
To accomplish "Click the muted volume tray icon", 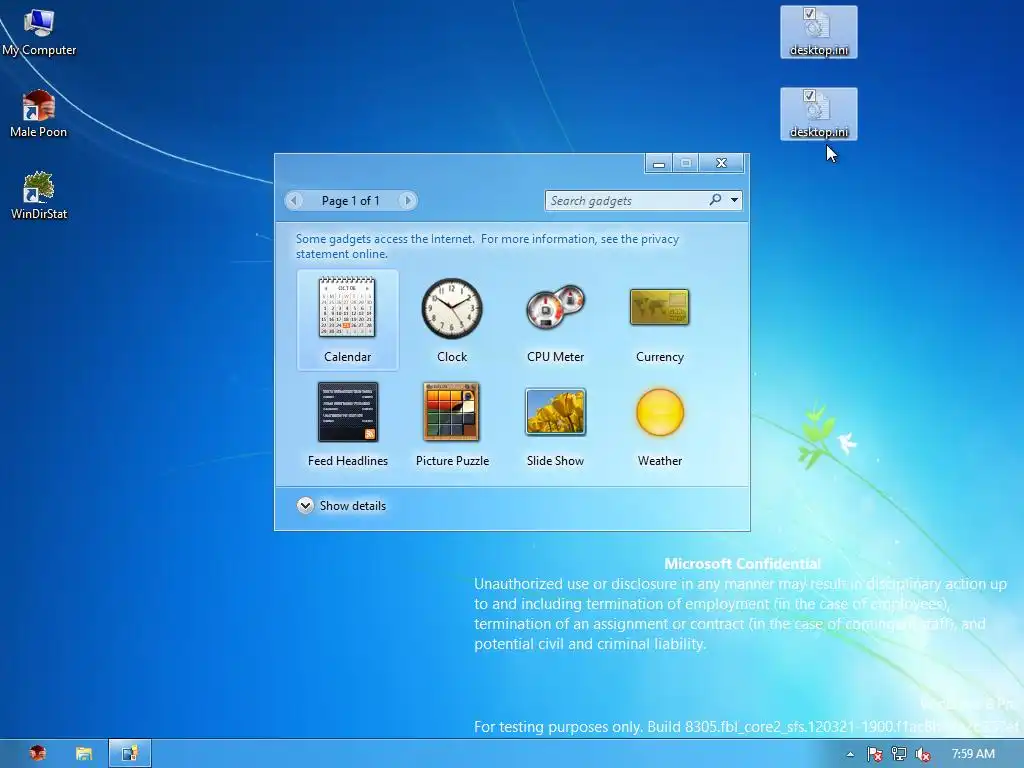I will coord(923,754).
